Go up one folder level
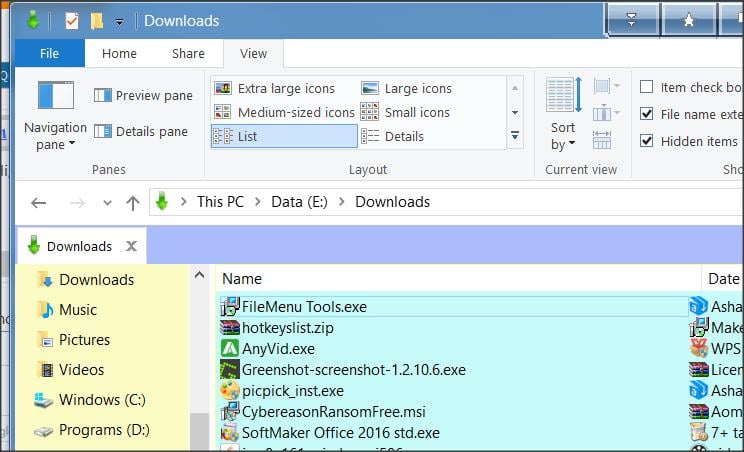The height and width of the screenshot is (452, 744). coord(133,203)
